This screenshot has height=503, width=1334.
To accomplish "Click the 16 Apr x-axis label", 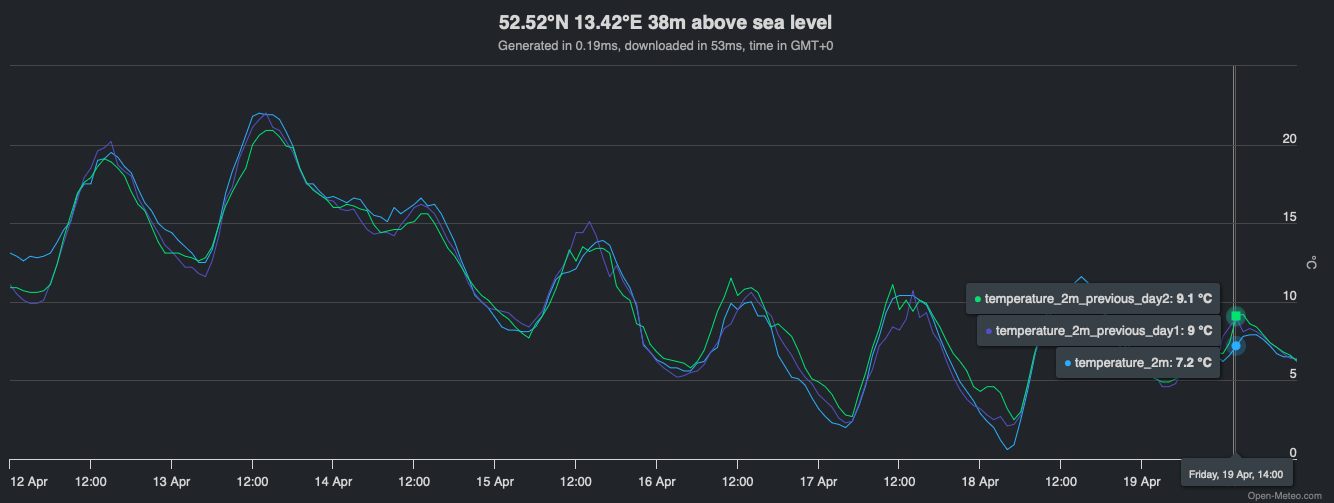I will coord(657,481).
